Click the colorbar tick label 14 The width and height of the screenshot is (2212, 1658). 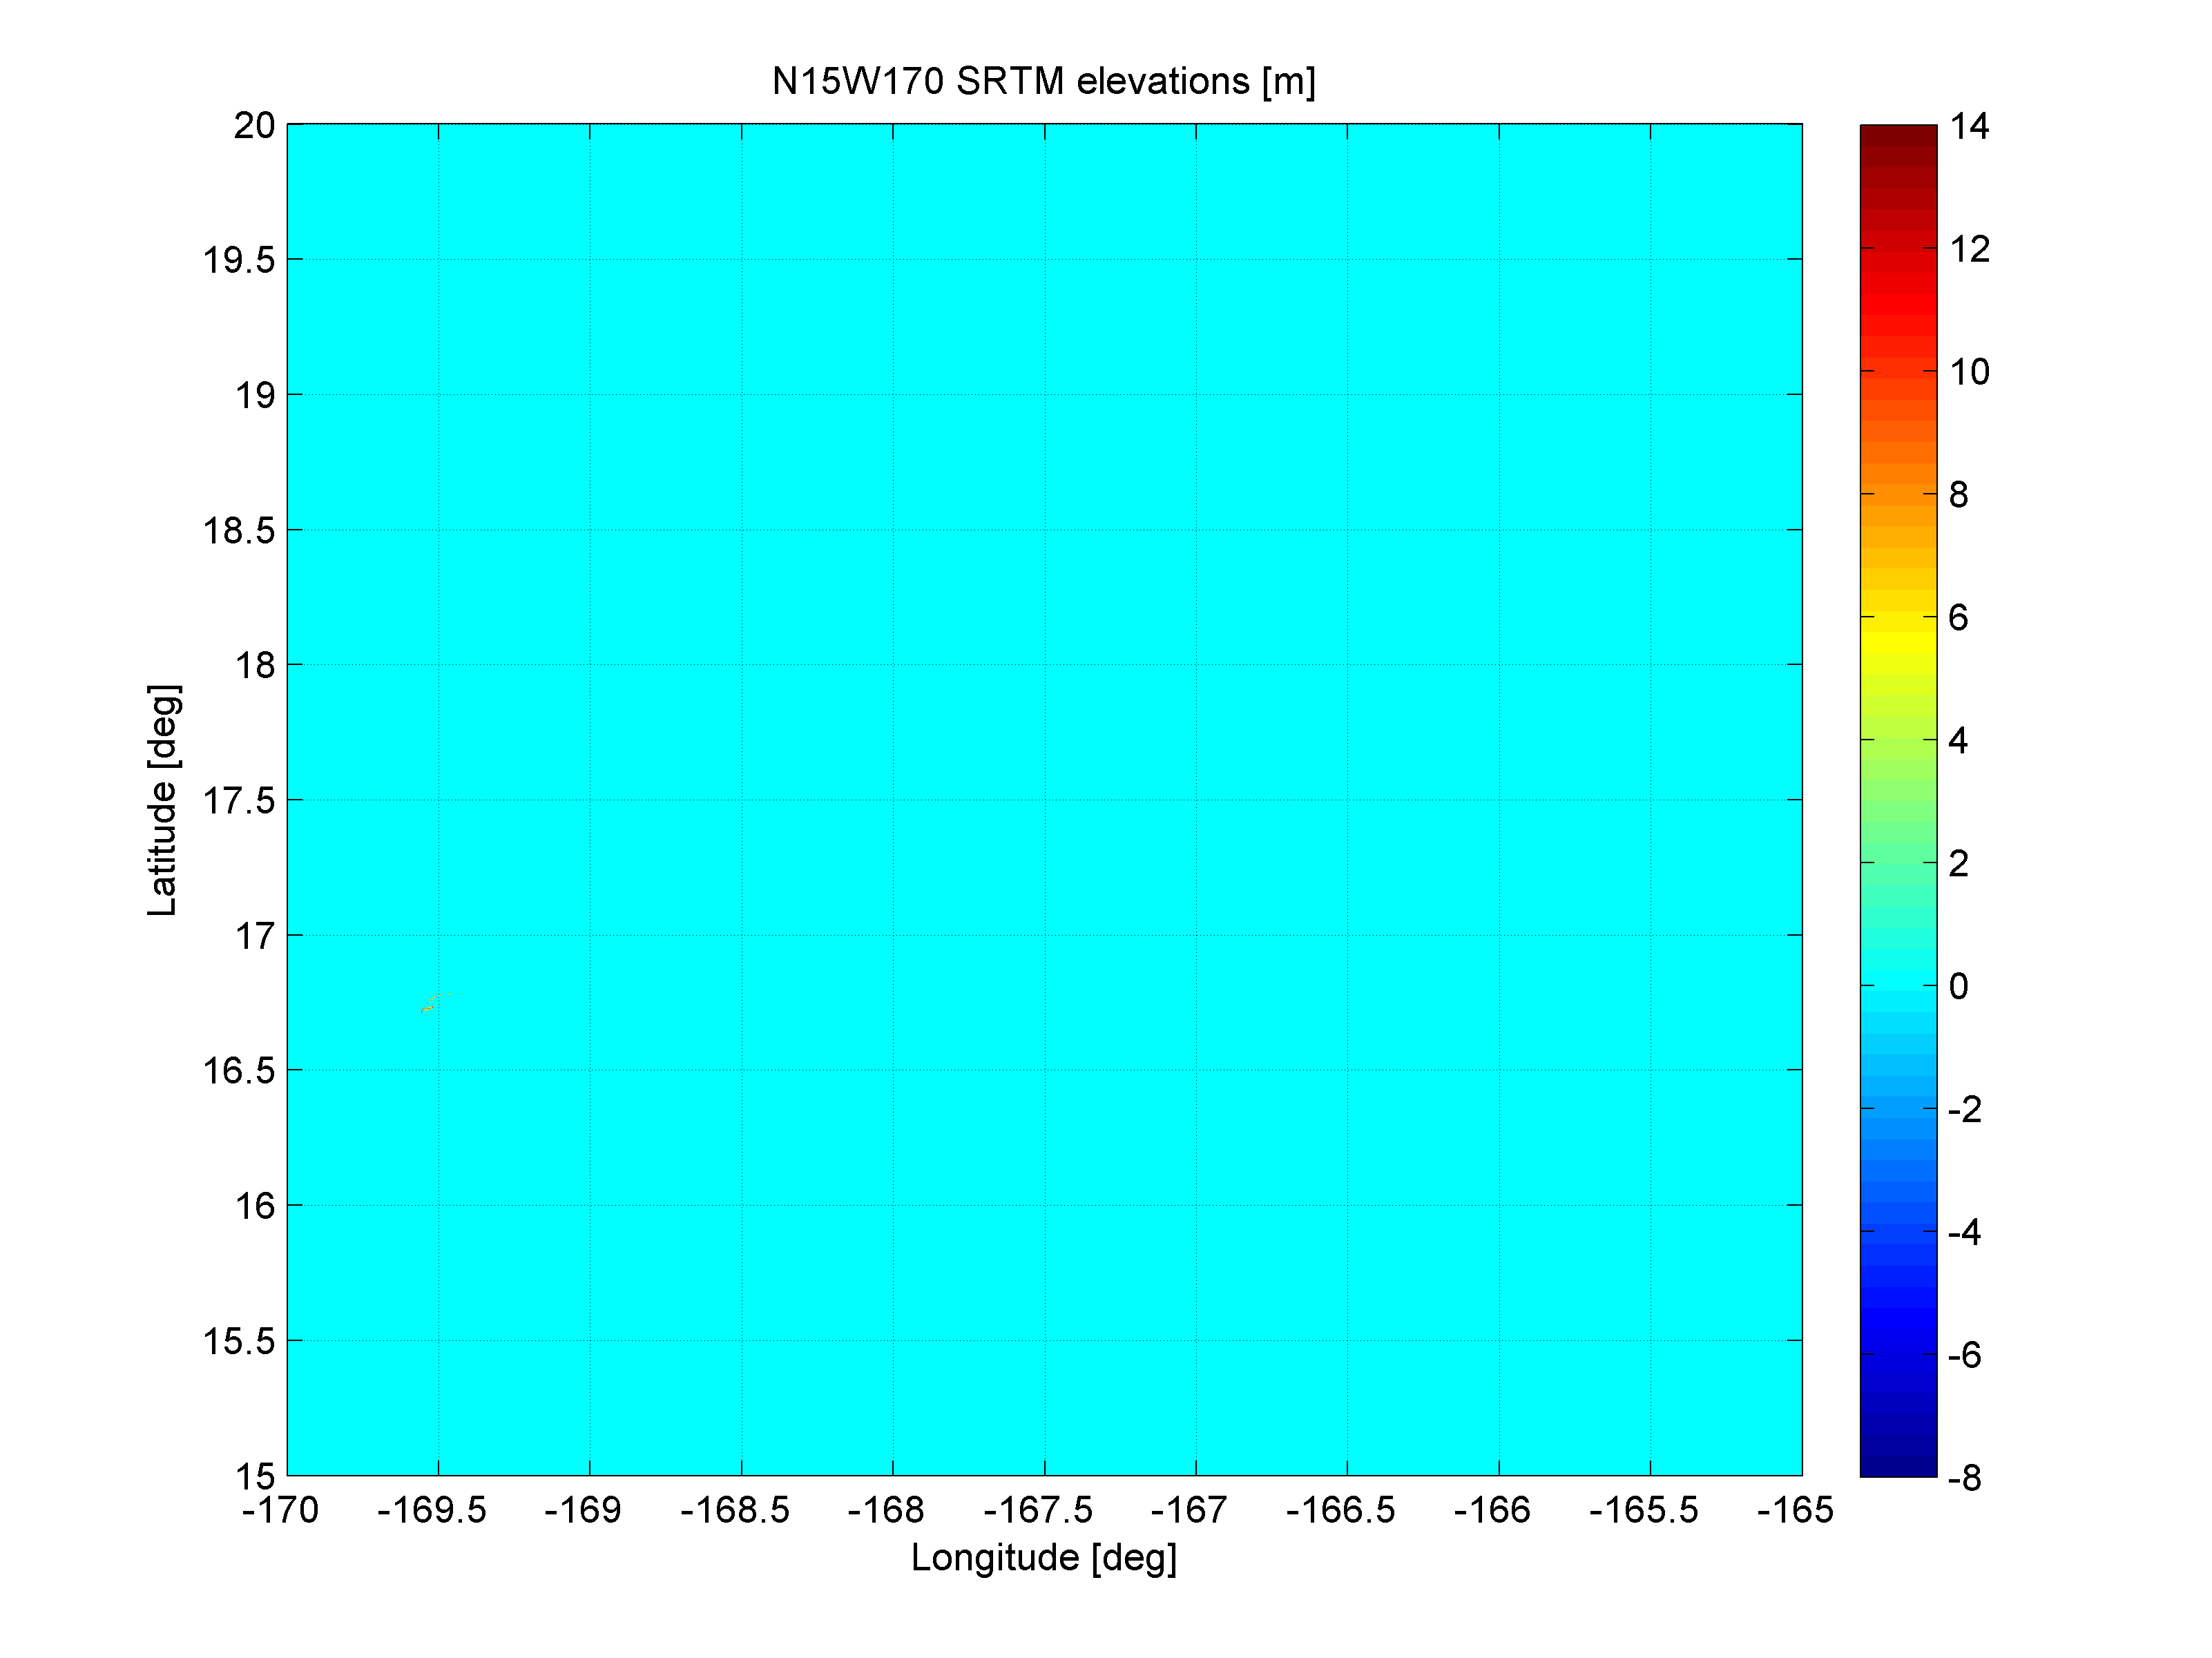1969,126
